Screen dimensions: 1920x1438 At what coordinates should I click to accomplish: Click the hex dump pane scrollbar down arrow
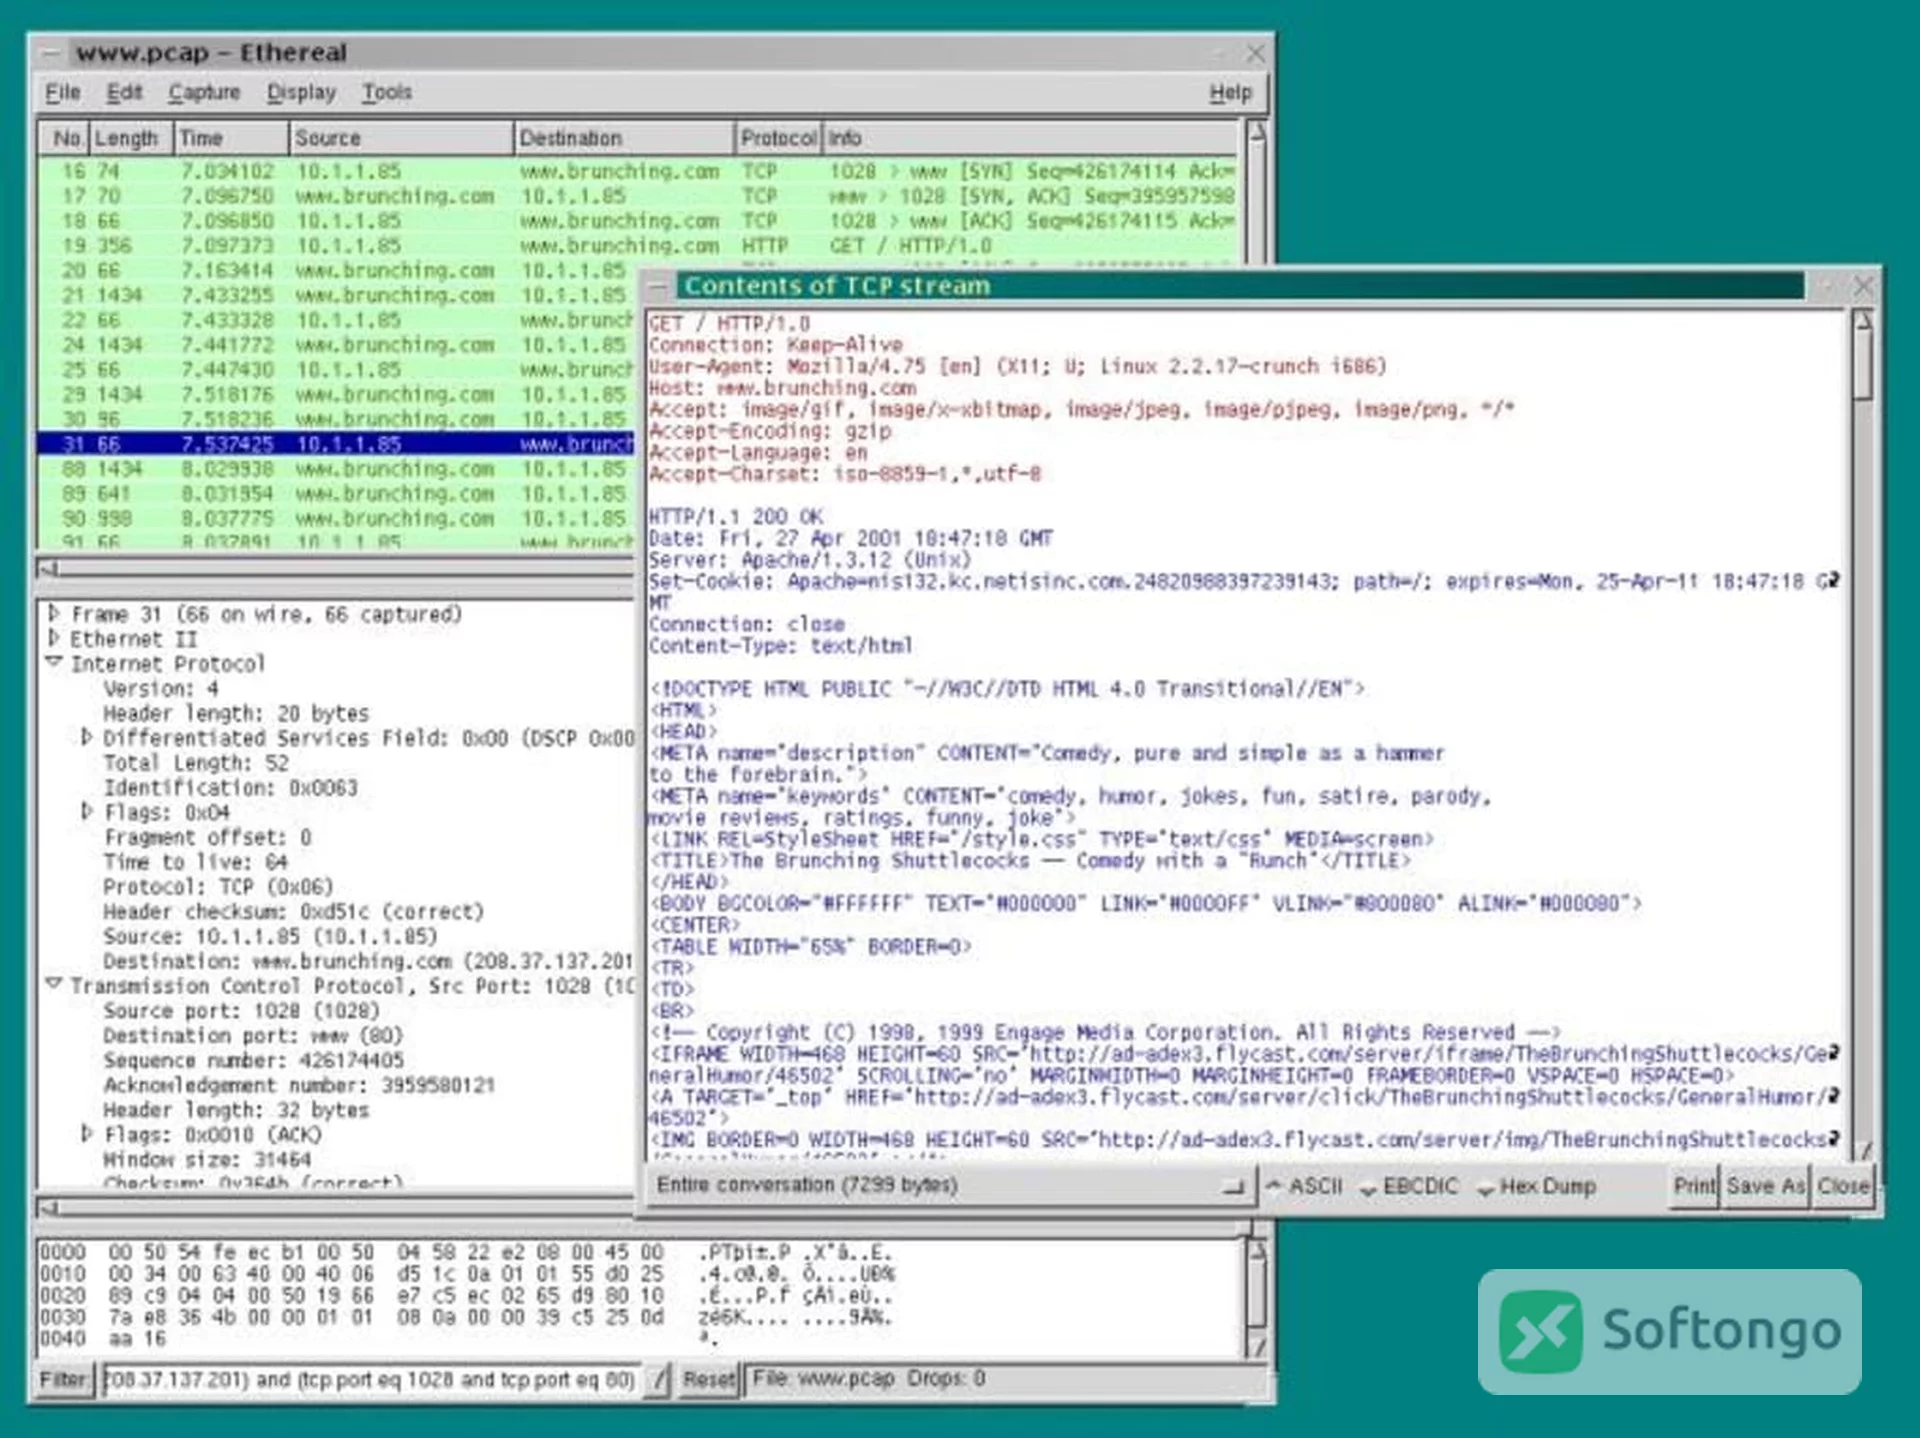click(x=1258, y=1347)
